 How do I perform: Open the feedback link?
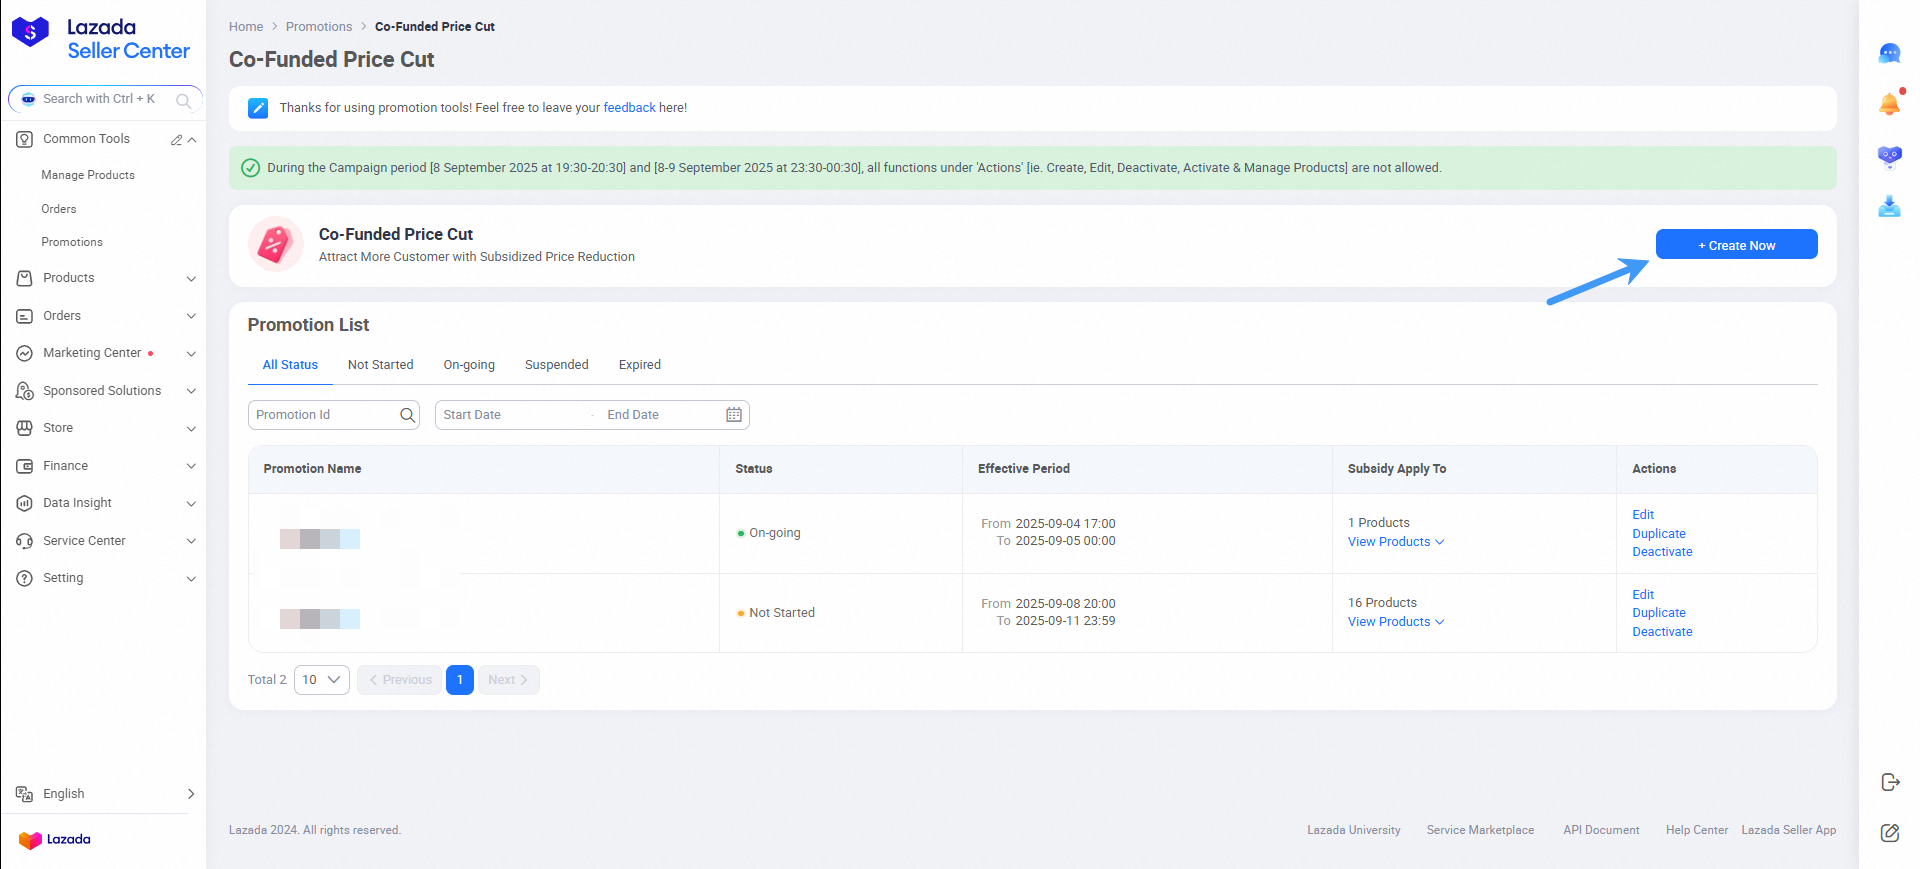(629, 108)
